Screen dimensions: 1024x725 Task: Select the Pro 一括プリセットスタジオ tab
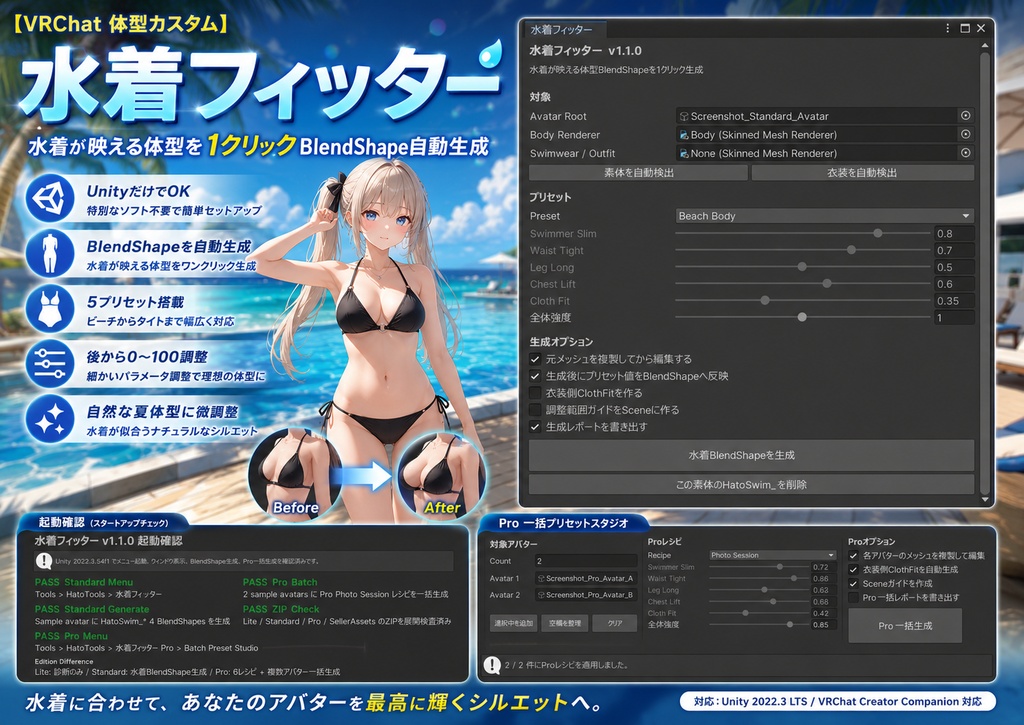[563, 523]
